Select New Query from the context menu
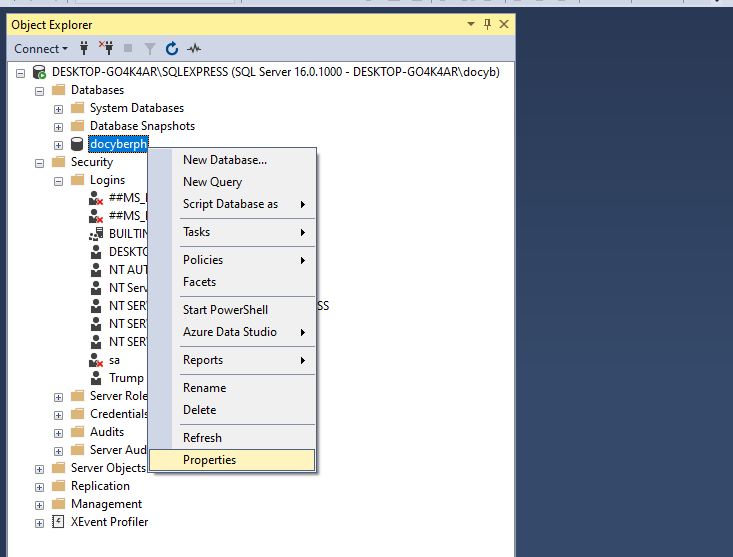733x557 pixels. [x=212, y=182]
